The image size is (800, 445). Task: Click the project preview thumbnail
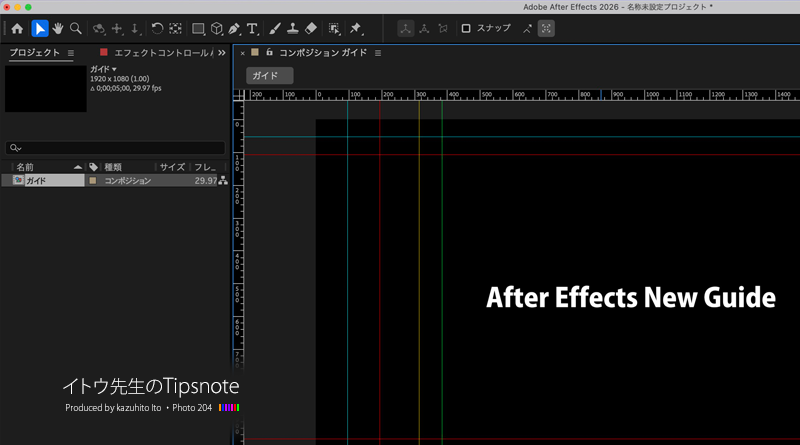(x=46, y=88)
